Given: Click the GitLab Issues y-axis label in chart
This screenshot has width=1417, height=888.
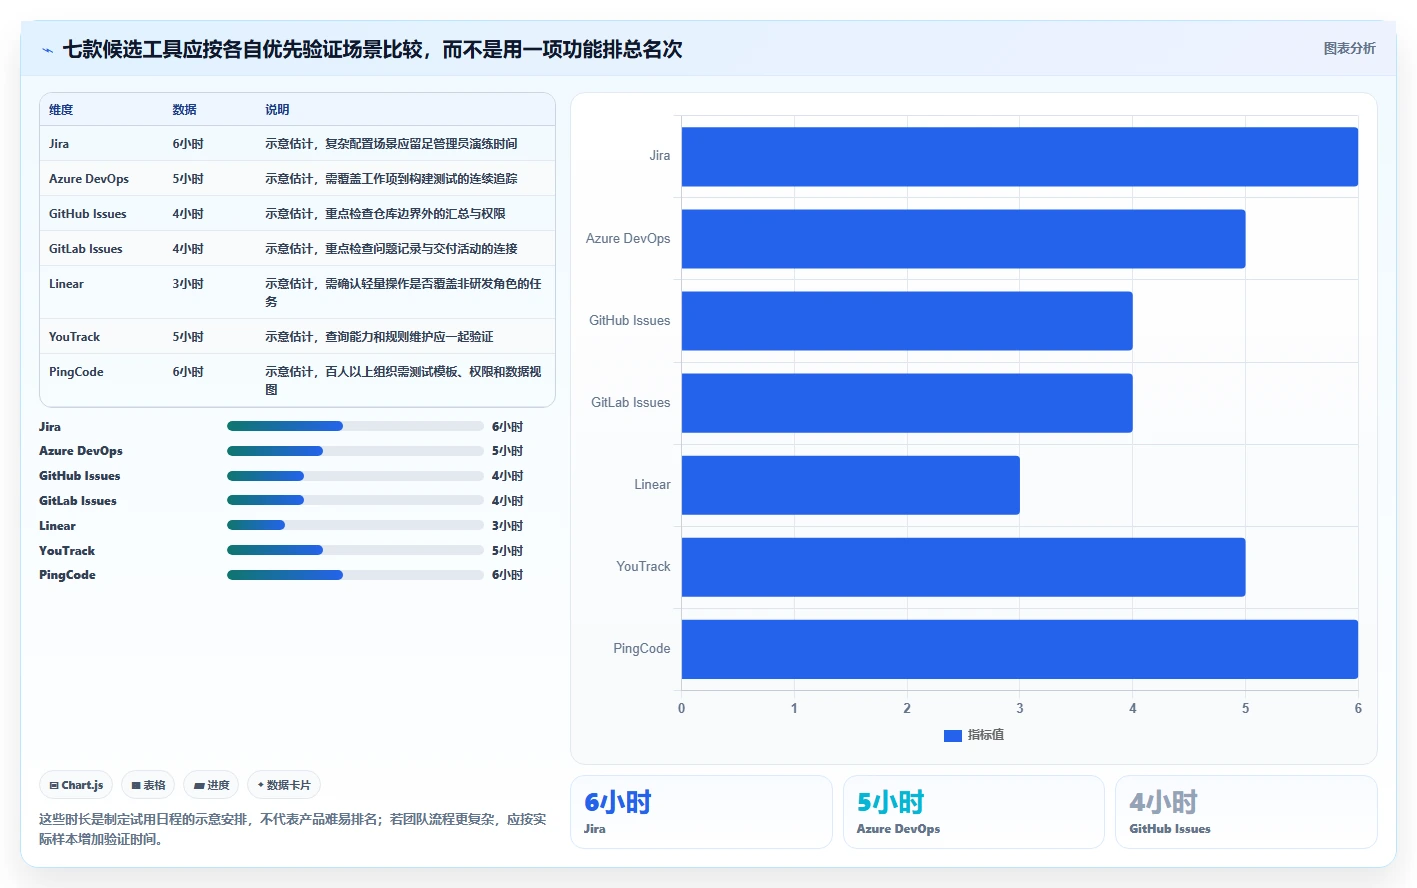Looking at the screenshot, I should (631, 403).
